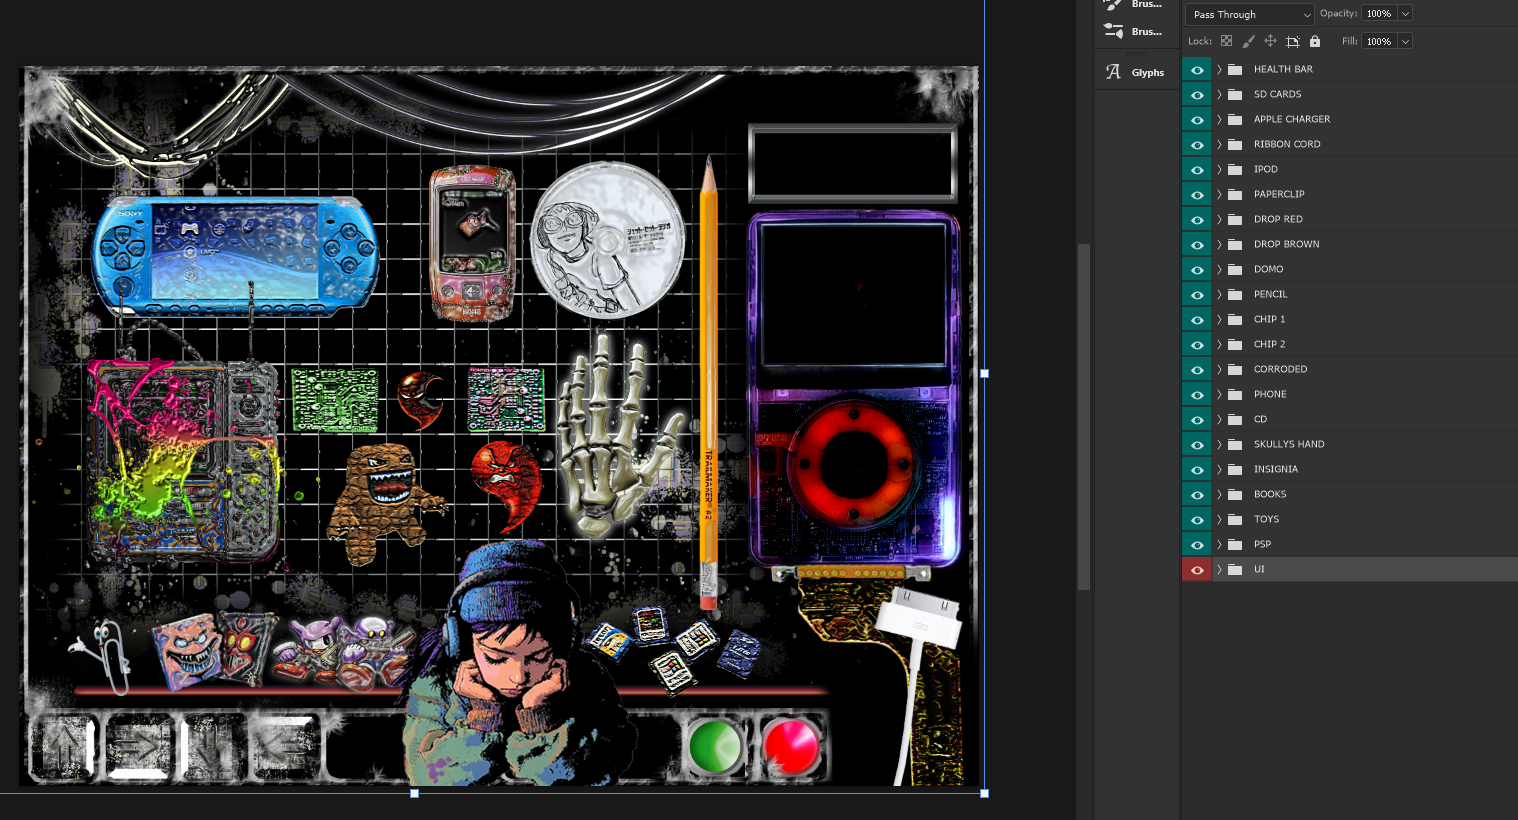Click the canvas vertical scrollbar thumb
This screenshot has height=820, width=1518.
(1084, 417)
